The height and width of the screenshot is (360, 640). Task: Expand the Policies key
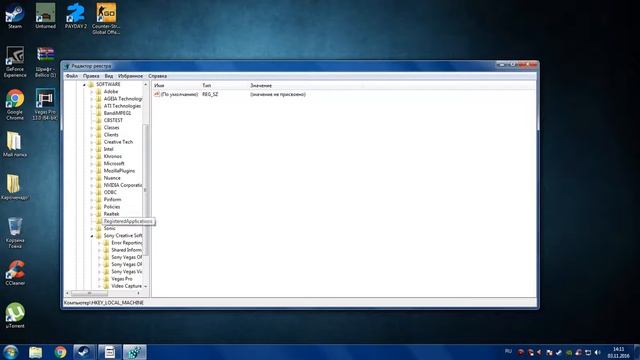coord(91,207)
